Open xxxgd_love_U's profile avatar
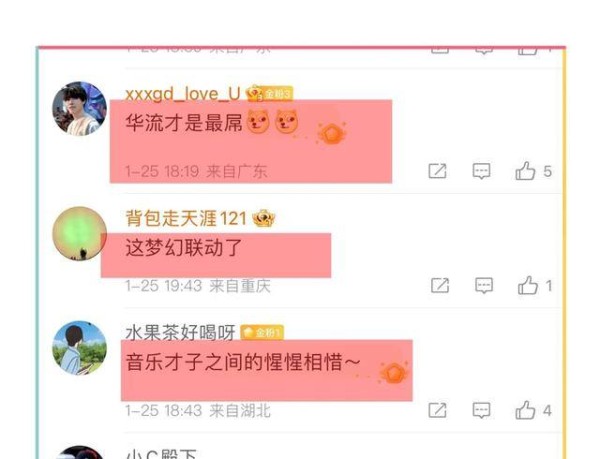Image resolution: width=600 pixels, height=459 pixels. pyautogui.click(x=80, y=109)
